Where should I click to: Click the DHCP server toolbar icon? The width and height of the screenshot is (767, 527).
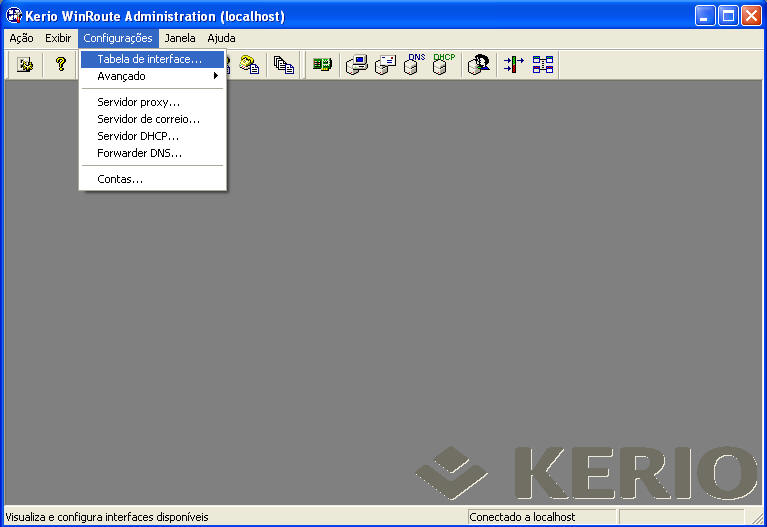coord(443,65)
